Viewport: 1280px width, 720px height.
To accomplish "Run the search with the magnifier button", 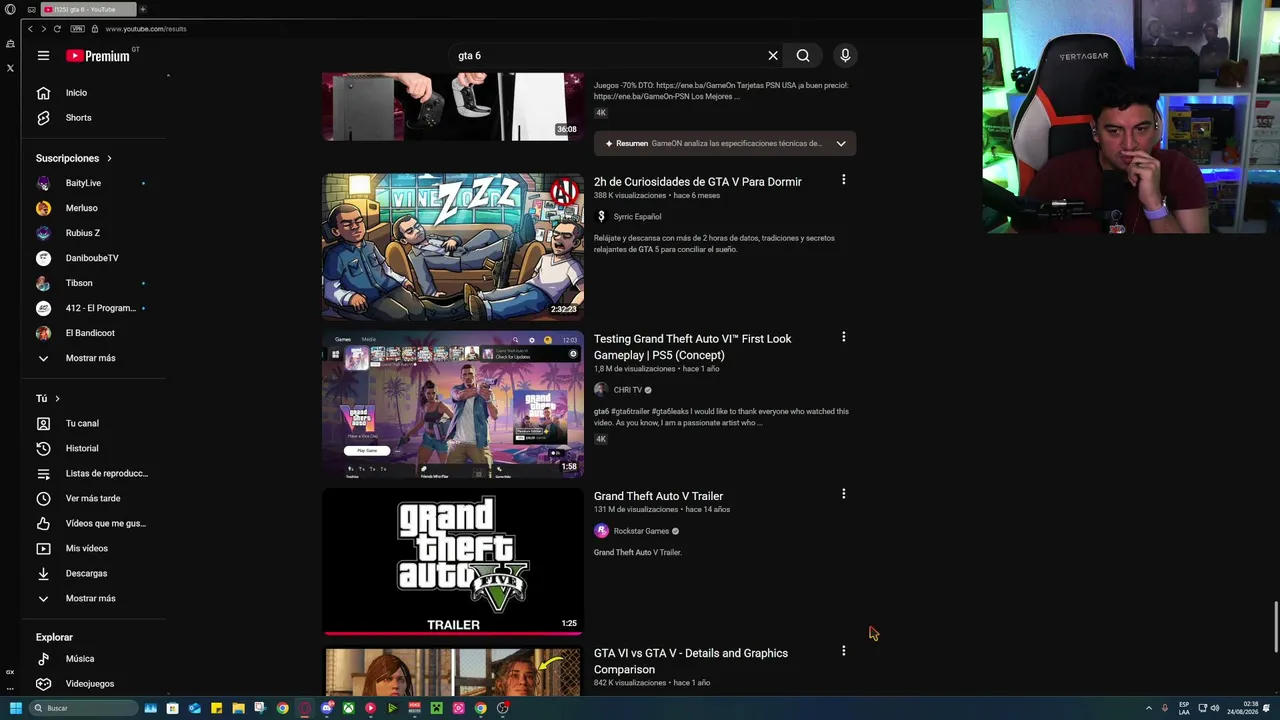I will tap(803, 56).
